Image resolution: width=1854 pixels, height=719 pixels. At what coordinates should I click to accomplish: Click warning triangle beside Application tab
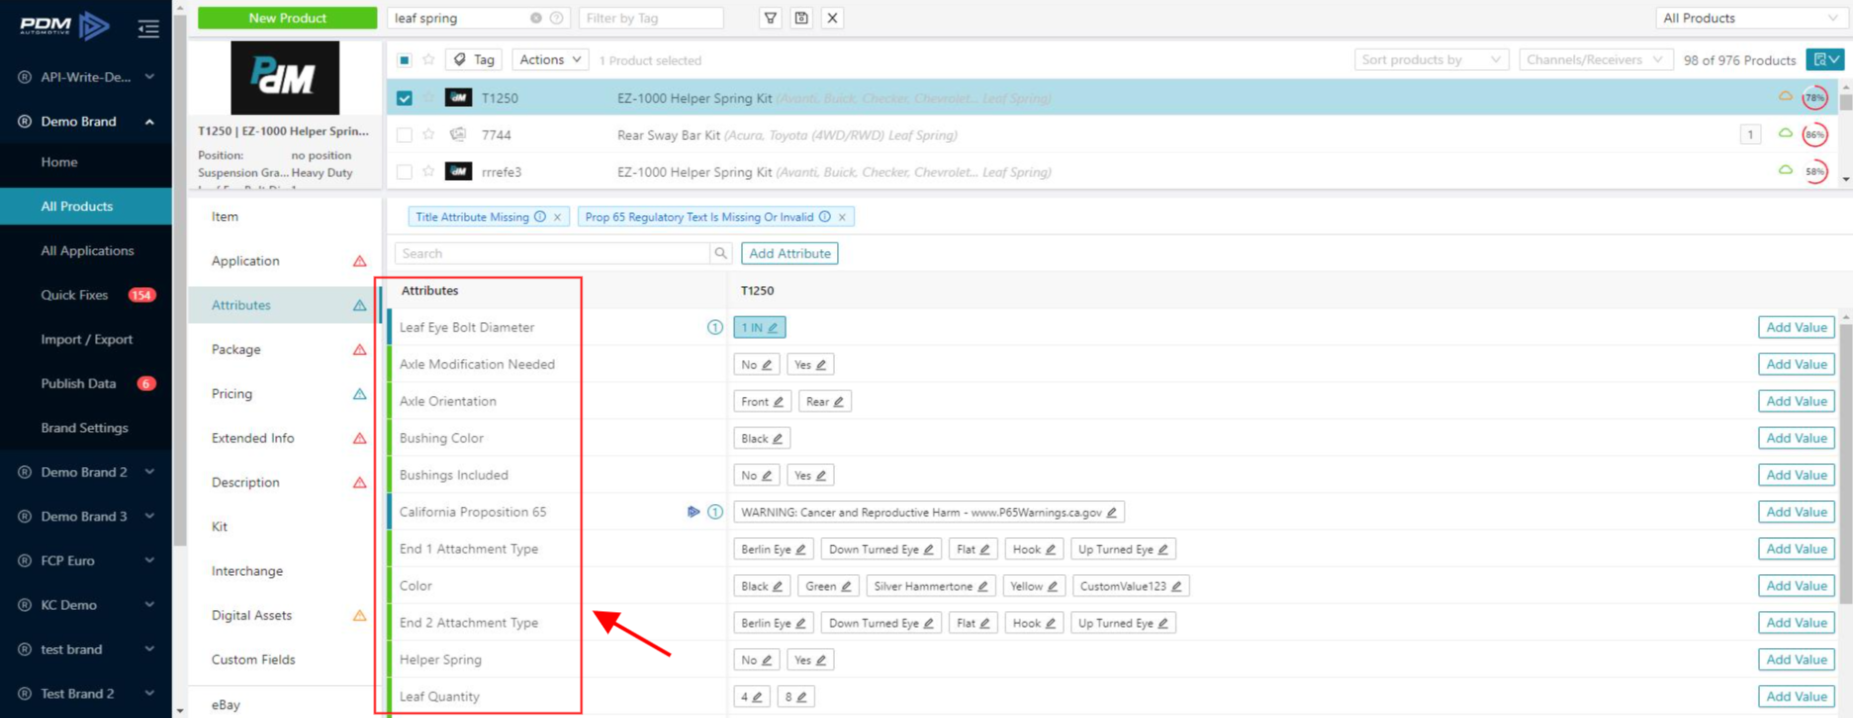pos(359,261)
